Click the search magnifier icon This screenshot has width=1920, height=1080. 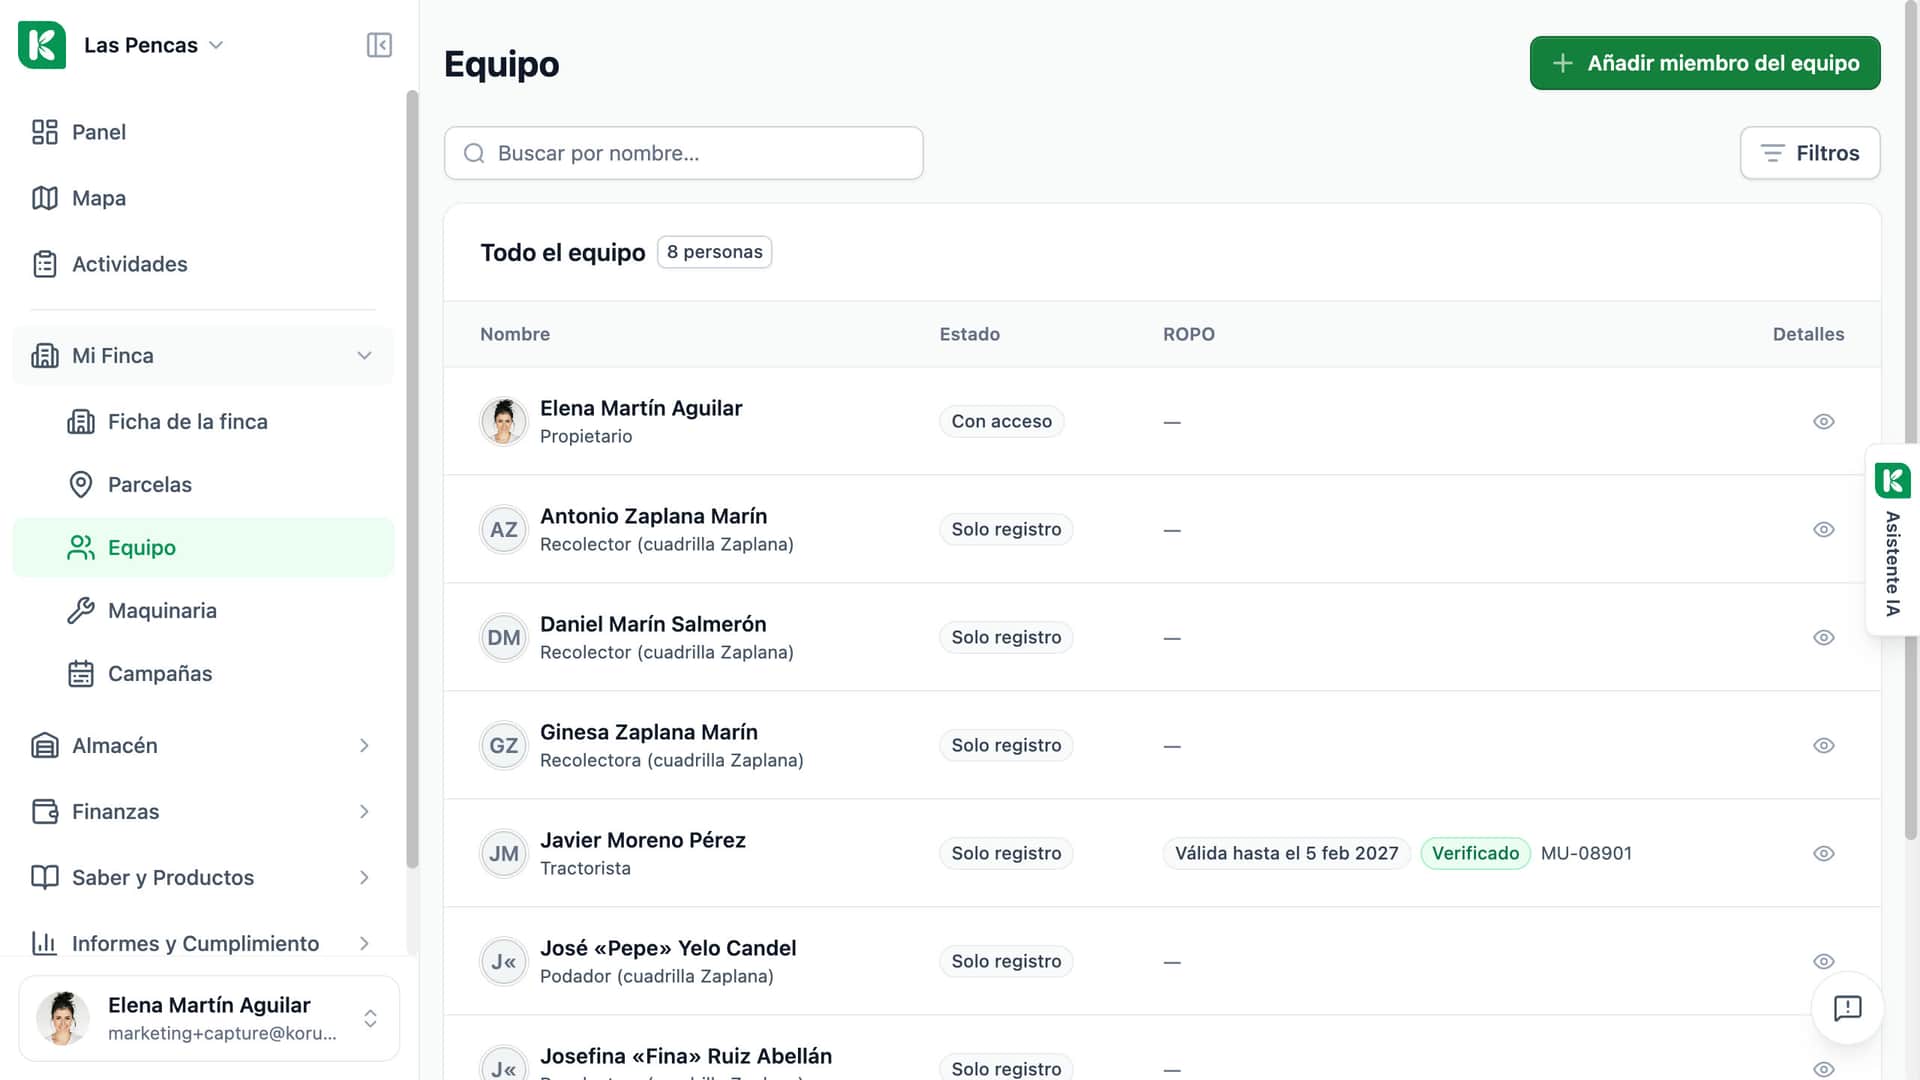coord(474,153)
